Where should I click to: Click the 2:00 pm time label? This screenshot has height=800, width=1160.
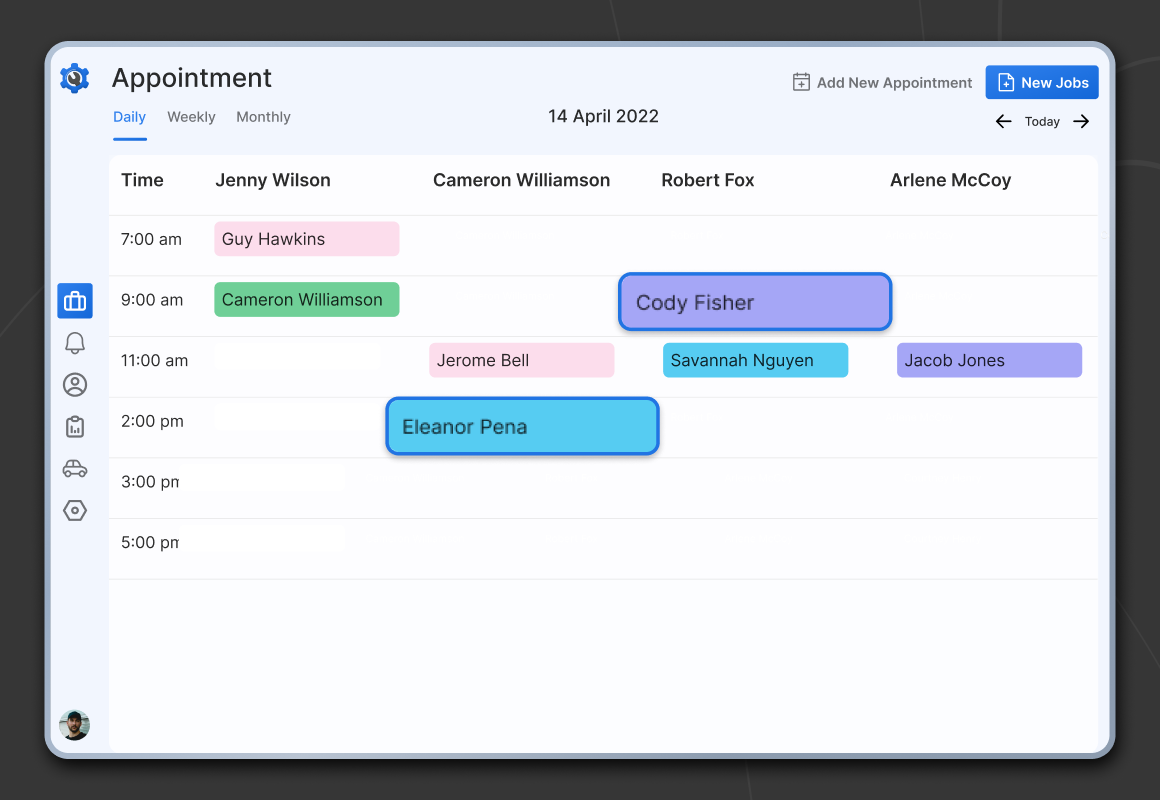pyautogui.click(x=152, y=421)
